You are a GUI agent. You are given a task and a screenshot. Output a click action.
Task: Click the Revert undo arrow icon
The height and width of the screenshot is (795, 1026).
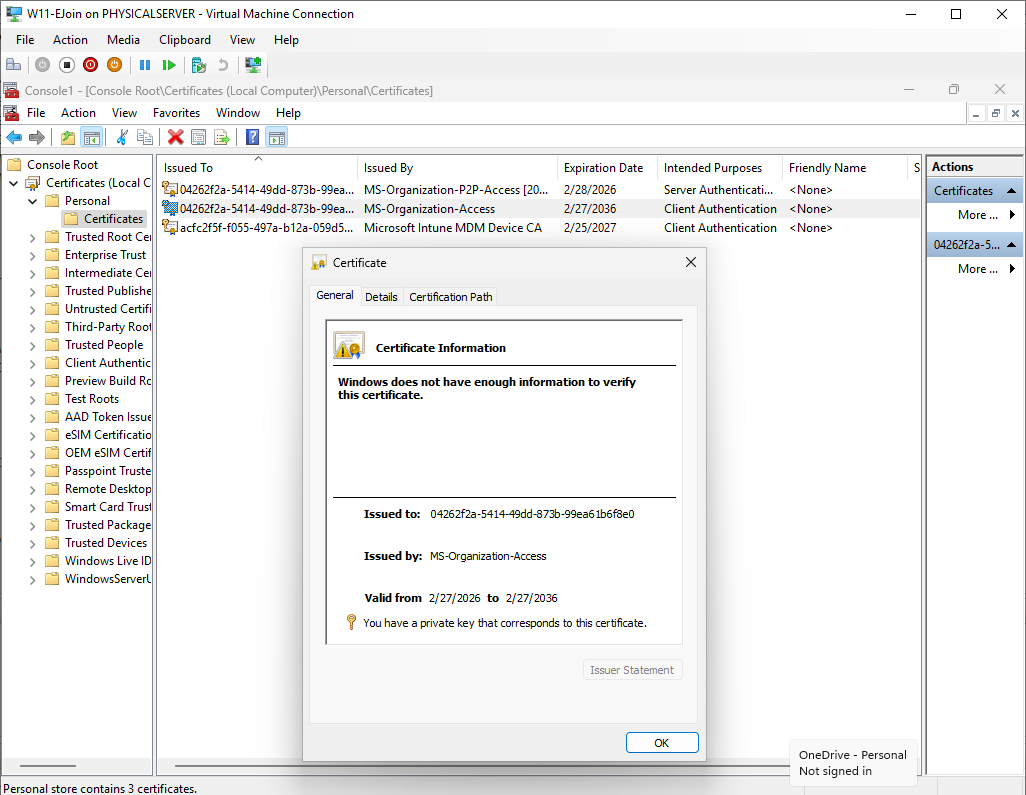tap(222, 65)
